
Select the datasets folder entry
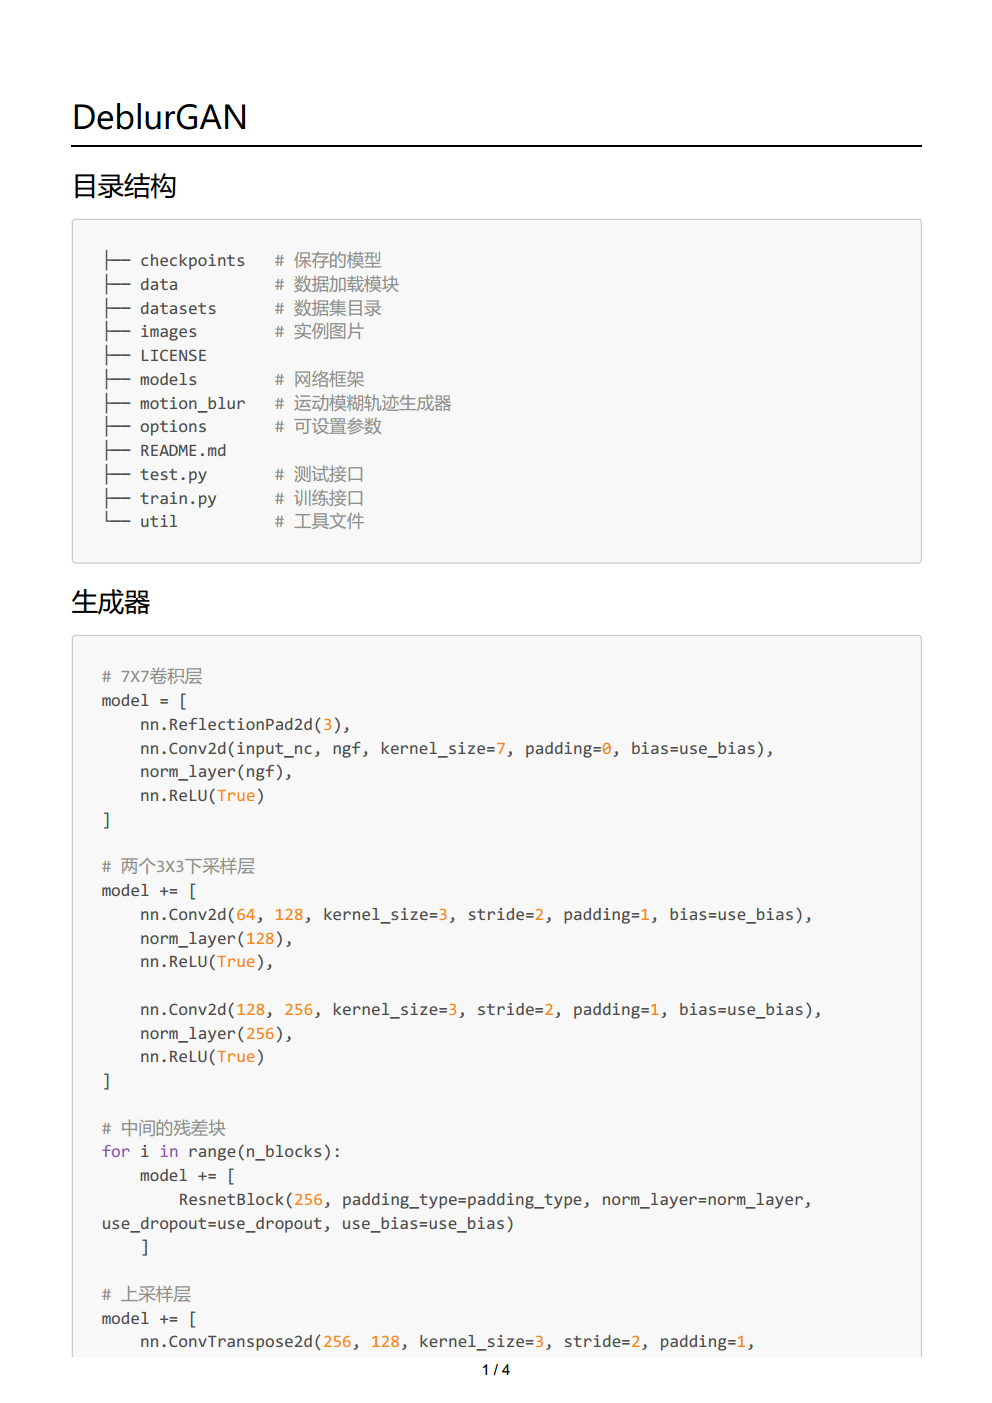point(178,308)
